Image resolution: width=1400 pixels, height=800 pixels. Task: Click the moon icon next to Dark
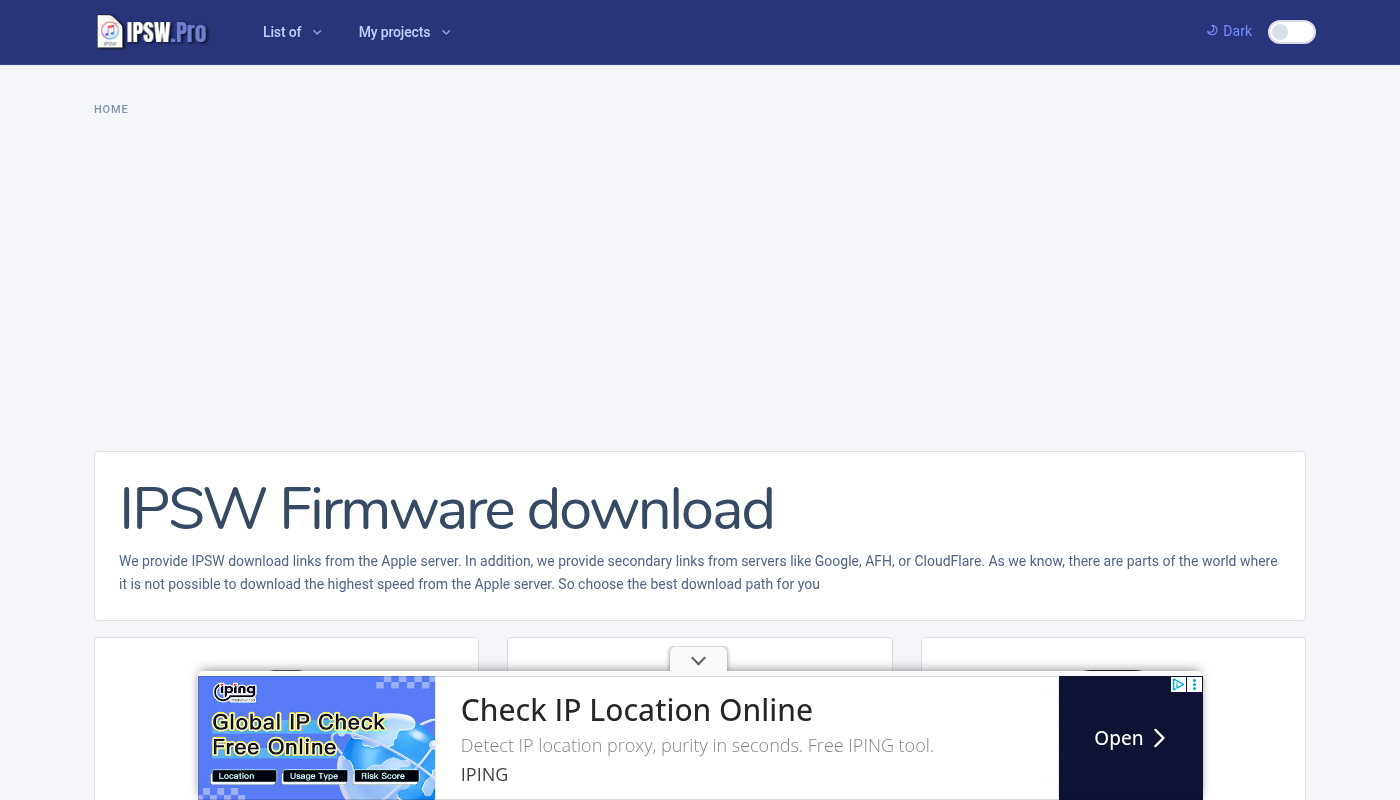tap(1211, 31)
